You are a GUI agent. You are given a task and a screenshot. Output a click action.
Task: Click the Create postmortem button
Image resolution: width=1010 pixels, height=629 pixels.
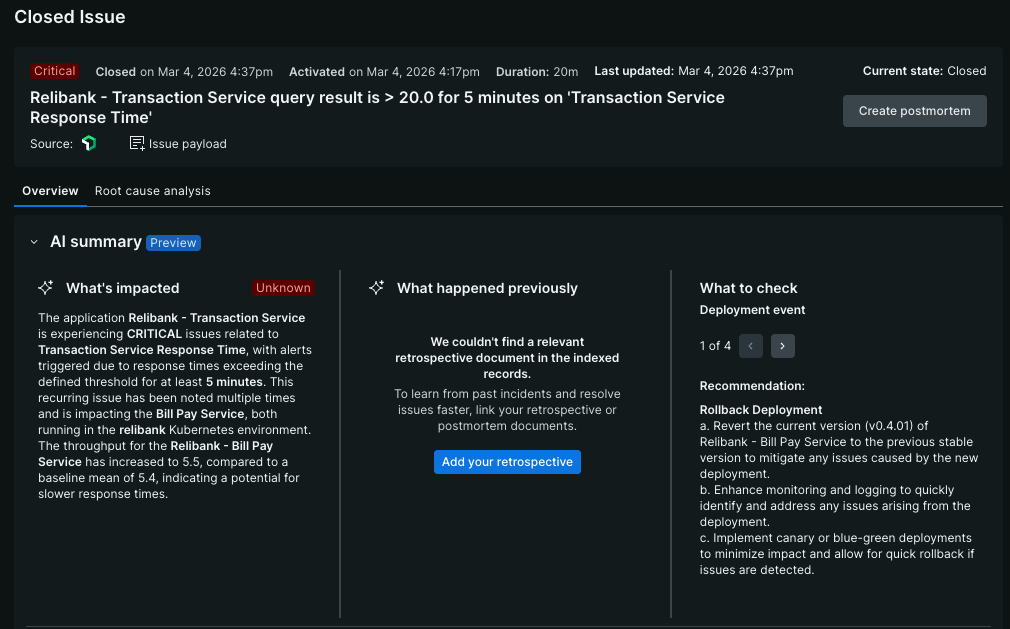(x=914, y=111)
